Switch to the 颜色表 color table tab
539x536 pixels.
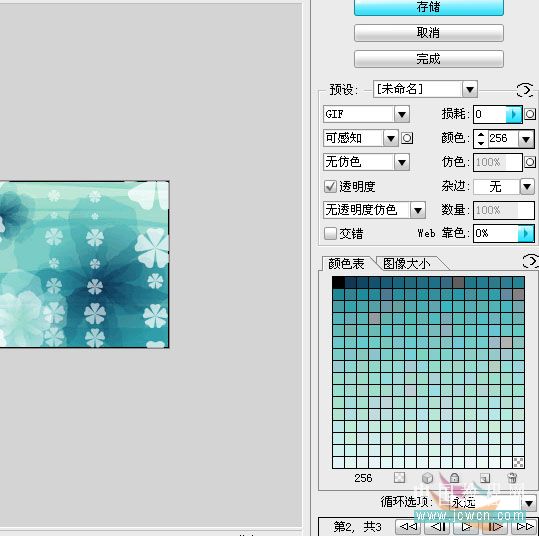(346, 264)
